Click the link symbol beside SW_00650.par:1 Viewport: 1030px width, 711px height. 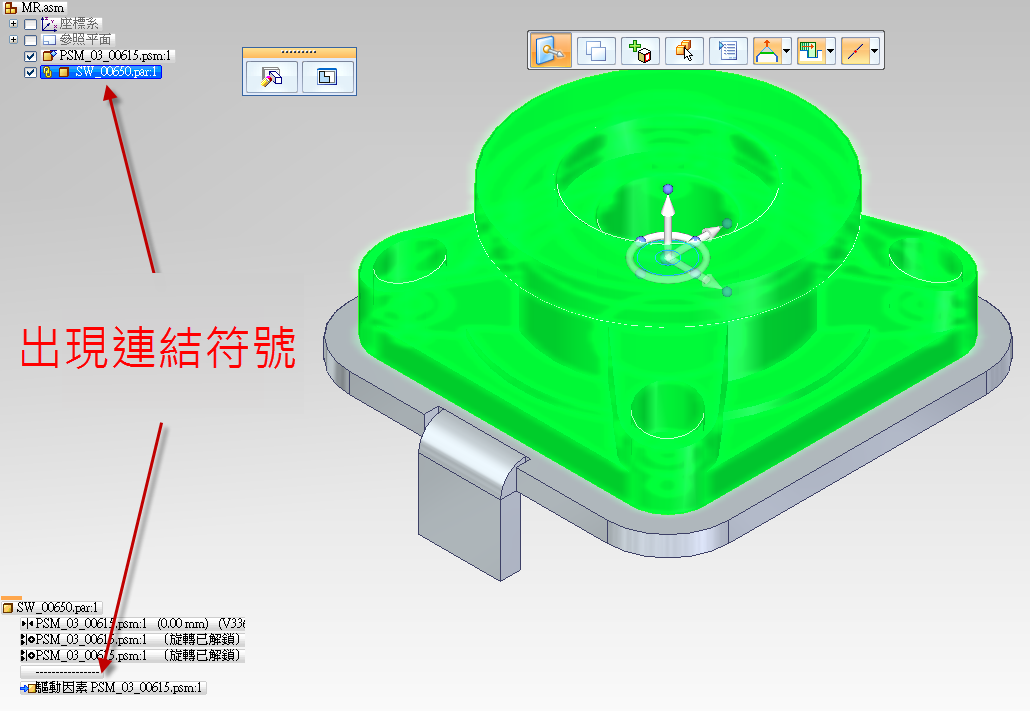(48, 72)
